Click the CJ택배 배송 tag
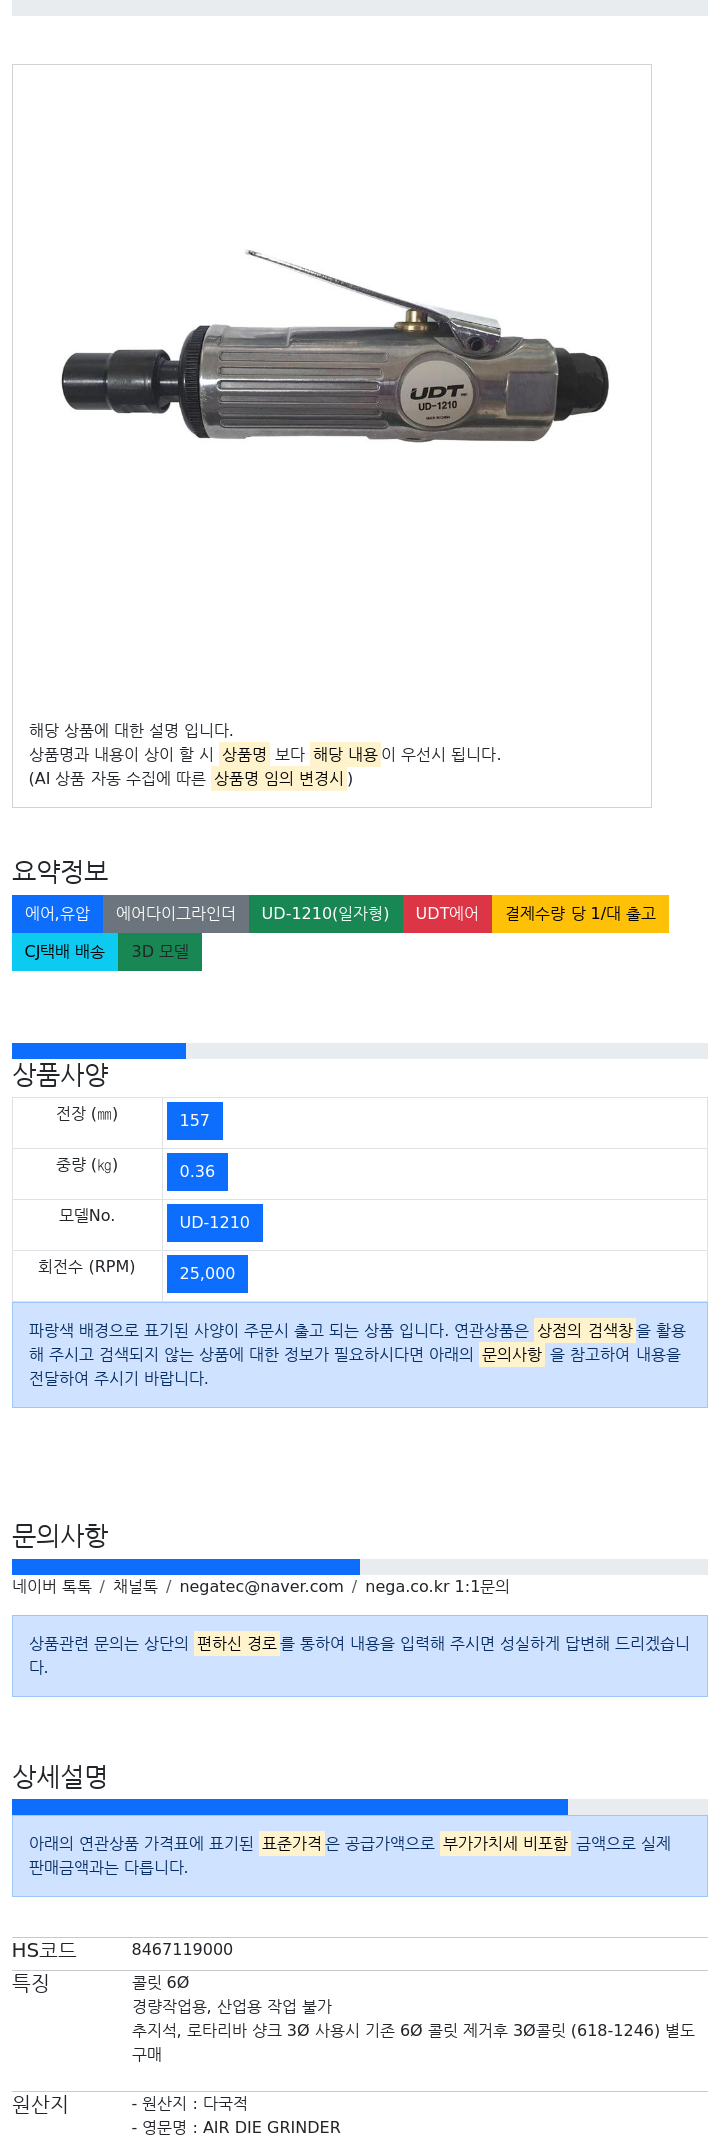Viewport: 720px width, 2140px height. [x=65, y=951]
